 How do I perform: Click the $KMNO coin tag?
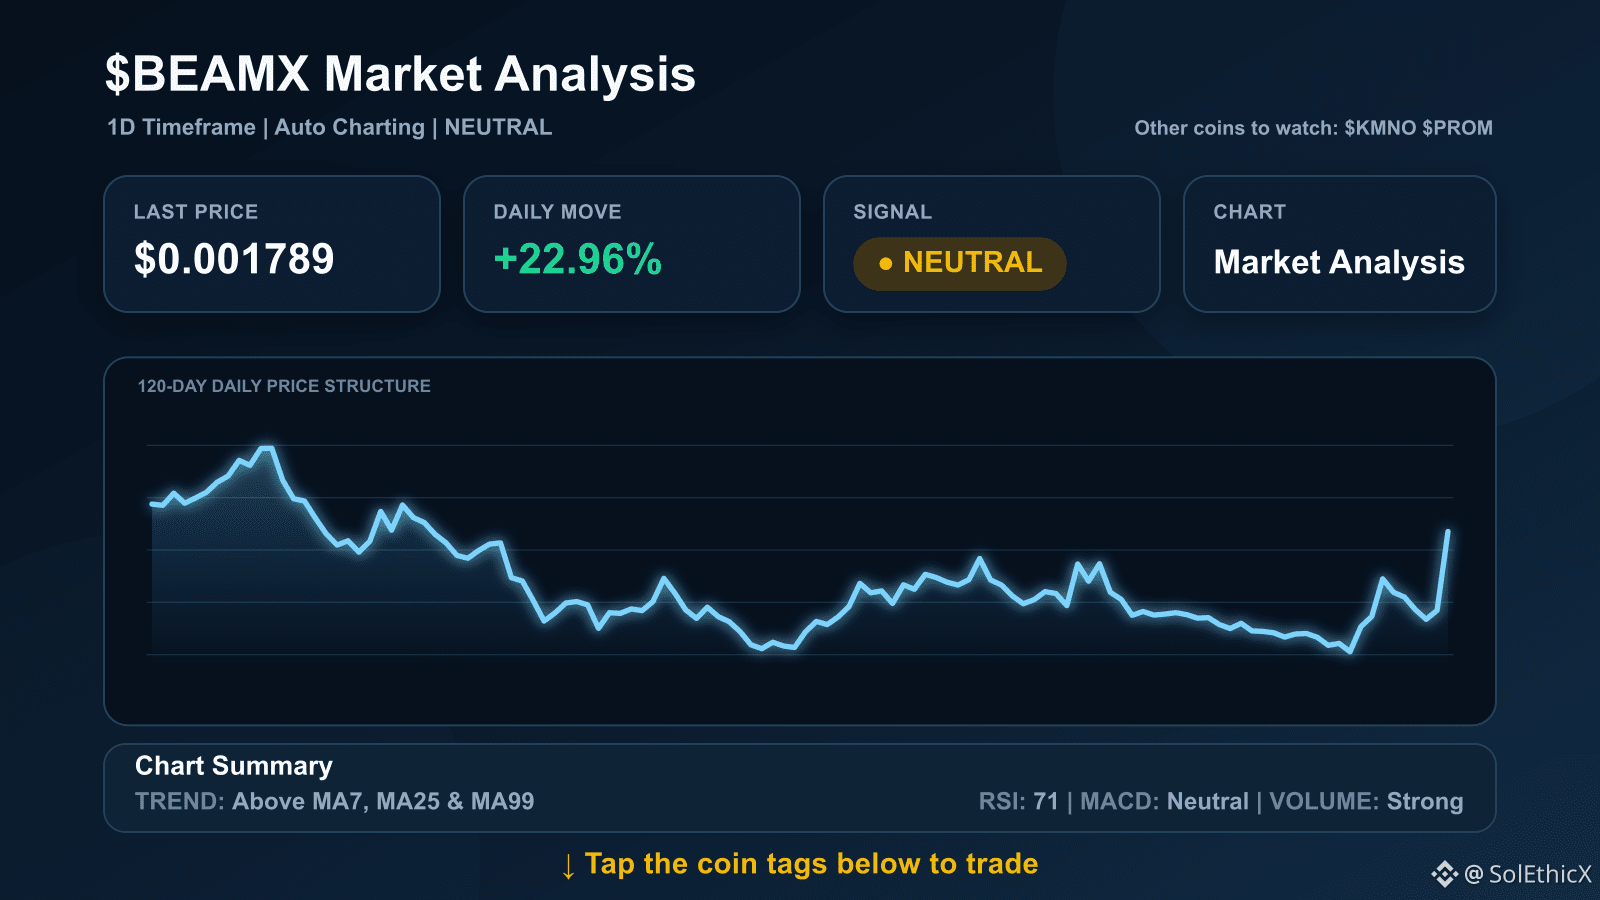tap(1380, 128)
